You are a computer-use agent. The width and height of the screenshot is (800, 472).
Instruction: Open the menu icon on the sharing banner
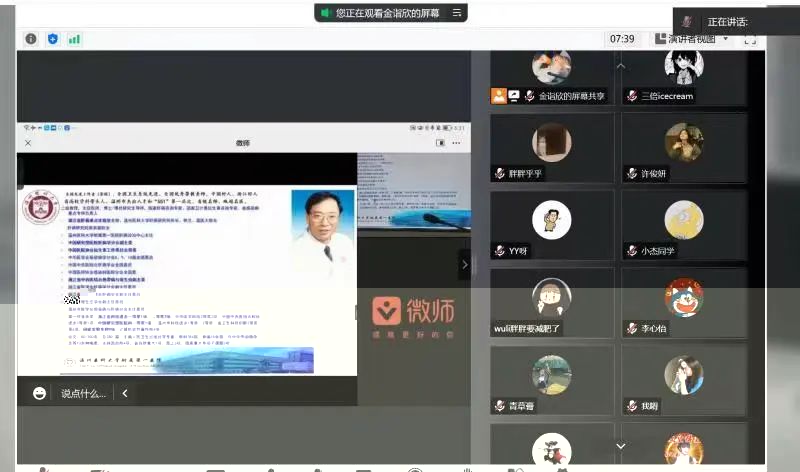pos(457,13)
